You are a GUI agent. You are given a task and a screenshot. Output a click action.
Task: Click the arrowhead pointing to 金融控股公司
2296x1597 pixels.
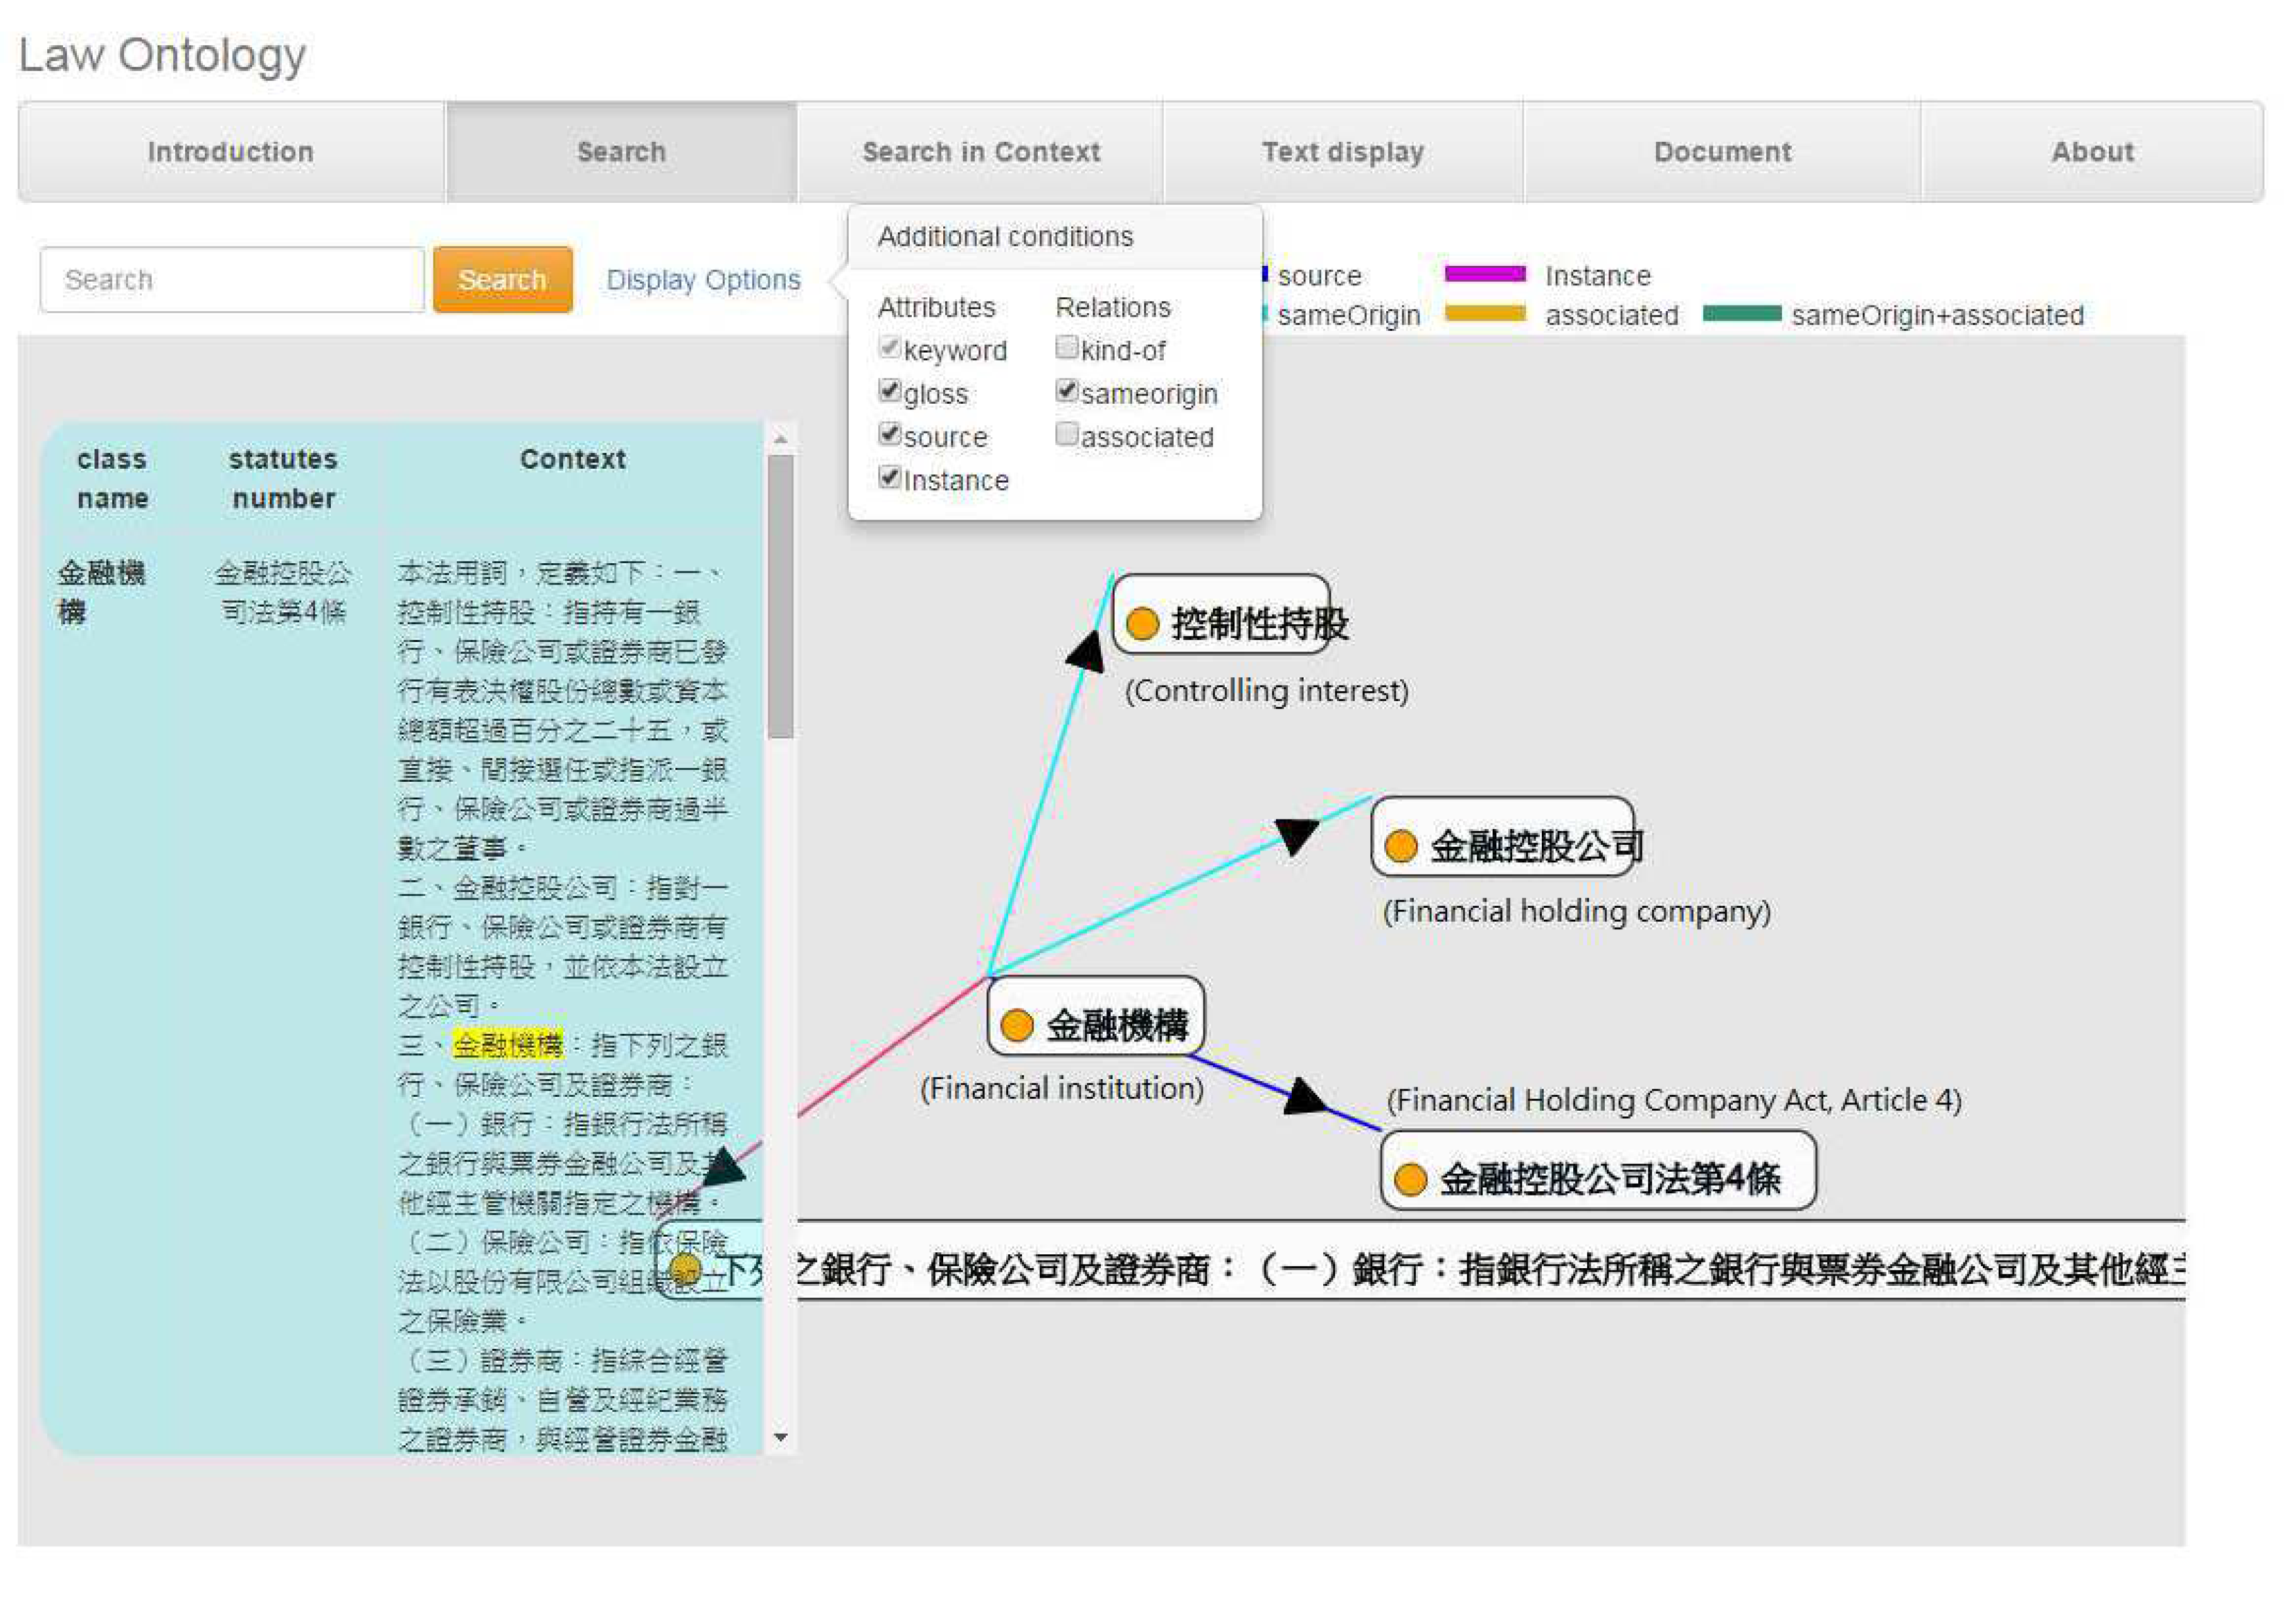[x=1296, y=834]
